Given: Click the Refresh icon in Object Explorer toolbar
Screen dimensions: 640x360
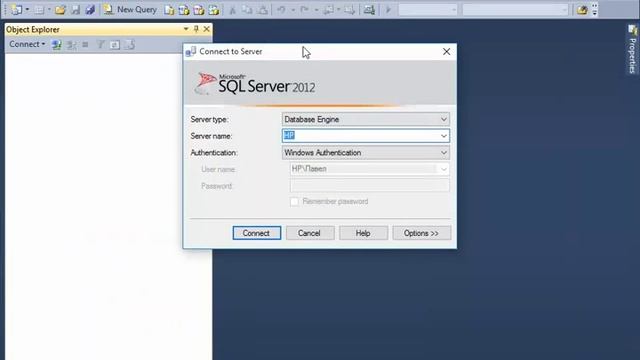Looking at the screenshot, I should pos(115,44).
